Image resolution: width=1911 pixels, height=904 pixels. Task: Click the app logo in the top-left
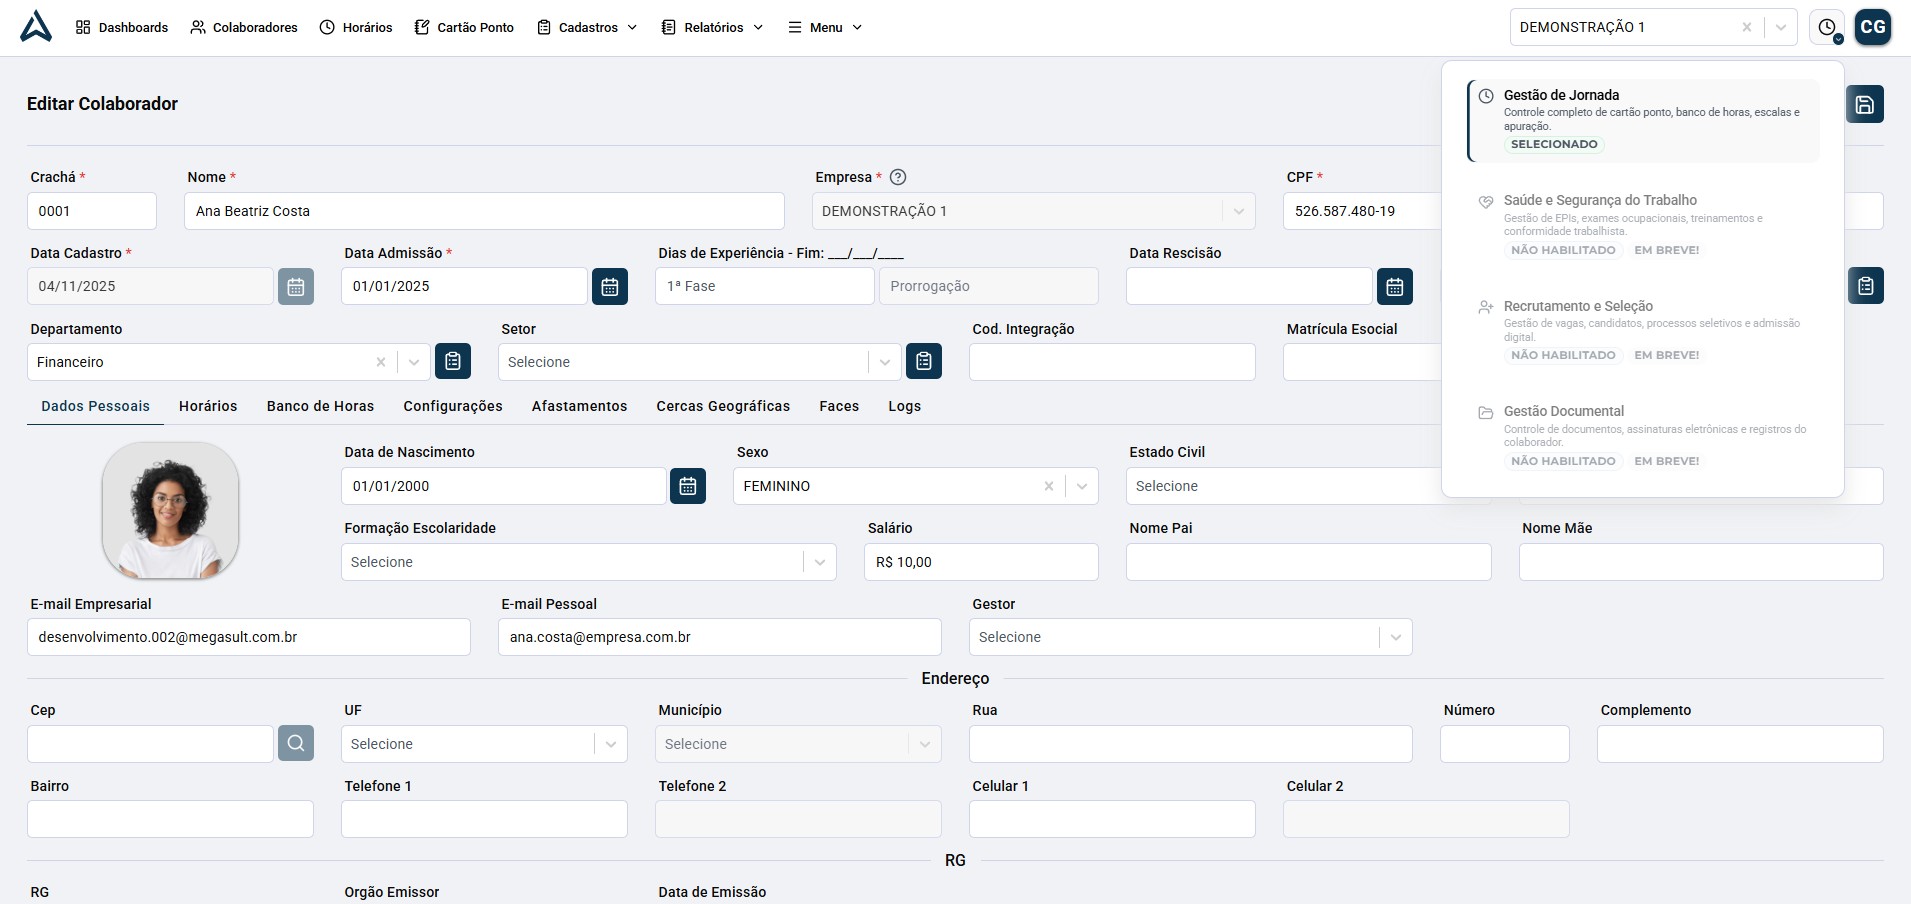pyautogui.click(x=36, y=26)
